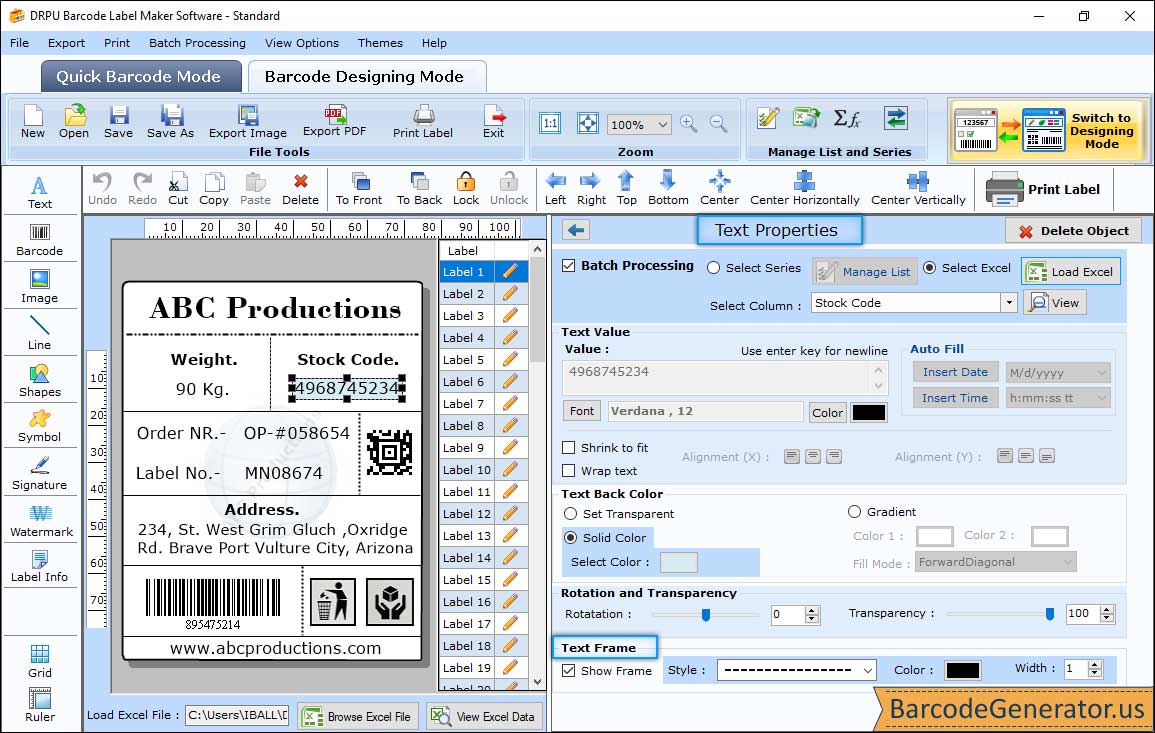The image size is (1155, 733).
Task: Click the Load Excel button
Action: coord(1070,271)
